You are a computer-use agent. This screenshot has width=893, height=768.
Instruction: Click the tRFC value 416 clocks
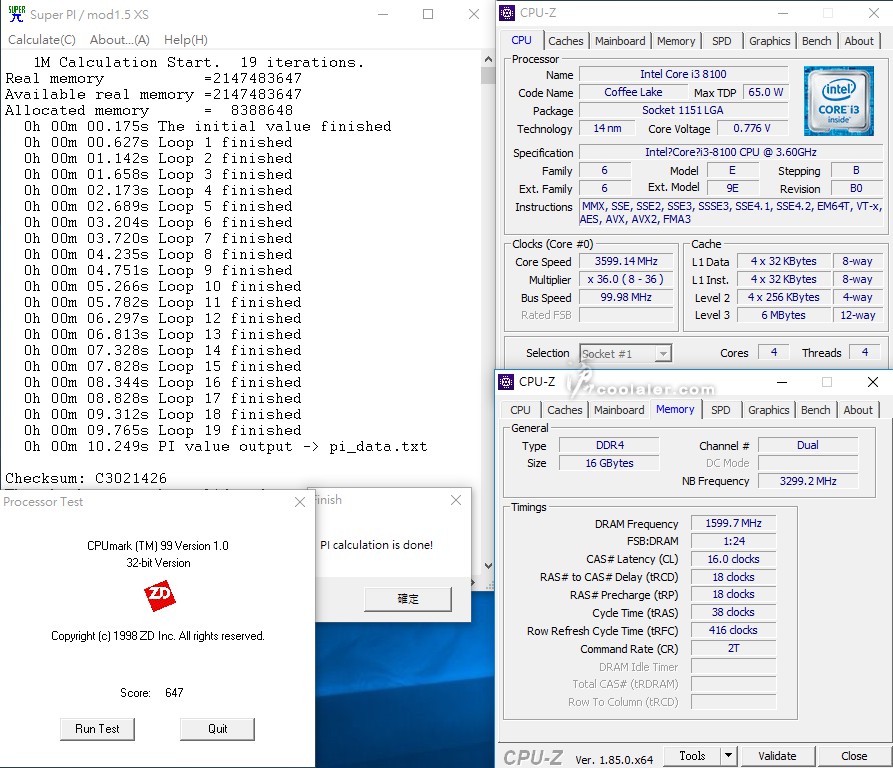tap(733, 630)
